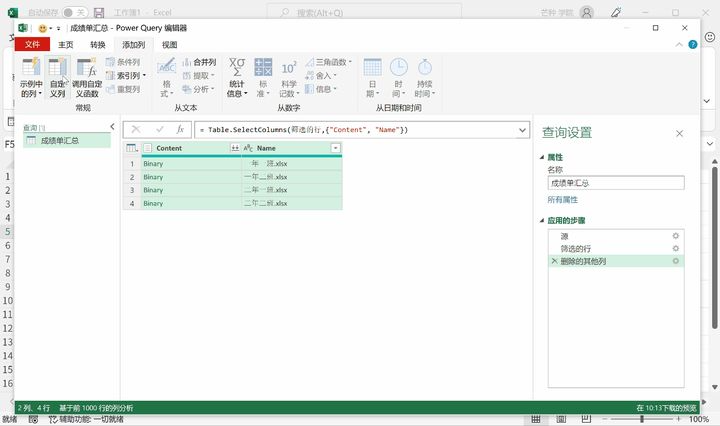Viewport: 720px width, 426px height.
Task: Open Custom Column (自定义列) tool
Action: [57, 77]
